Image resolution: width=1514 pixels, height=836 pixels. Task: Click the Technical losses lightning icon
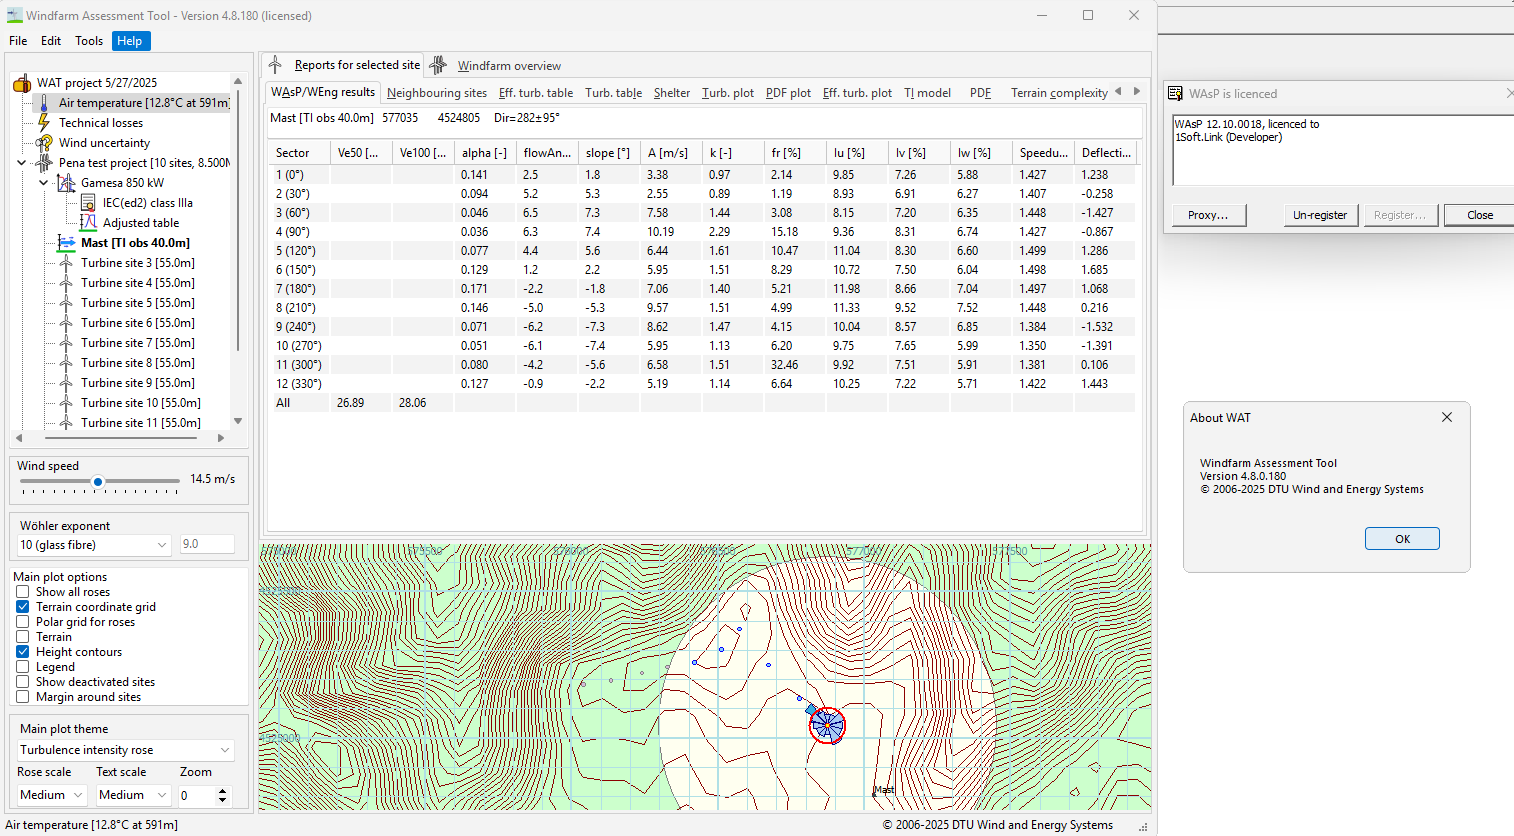tap(44, 123)
